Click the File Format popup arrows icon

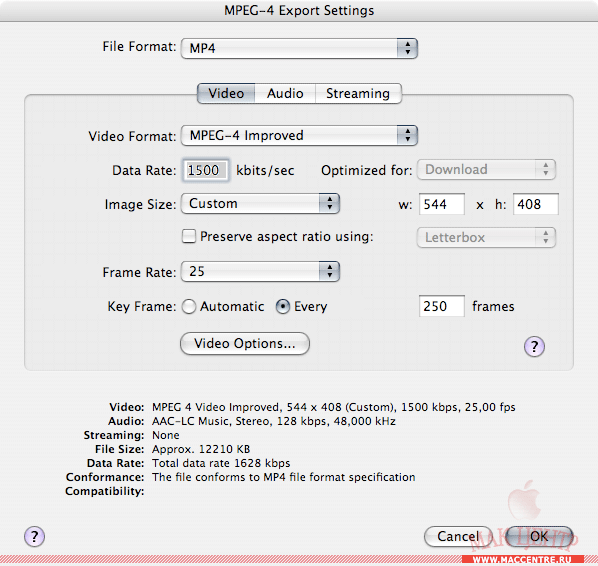[x=407, y=48]
